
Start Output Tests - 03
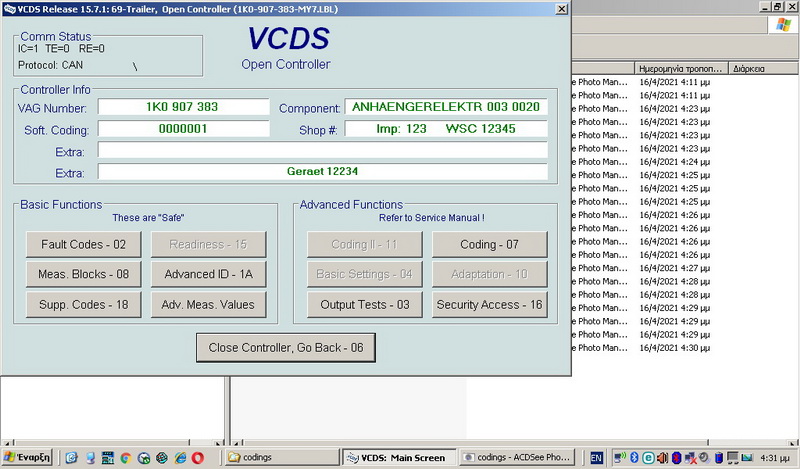pyautogui.click(x=364, y=305)
